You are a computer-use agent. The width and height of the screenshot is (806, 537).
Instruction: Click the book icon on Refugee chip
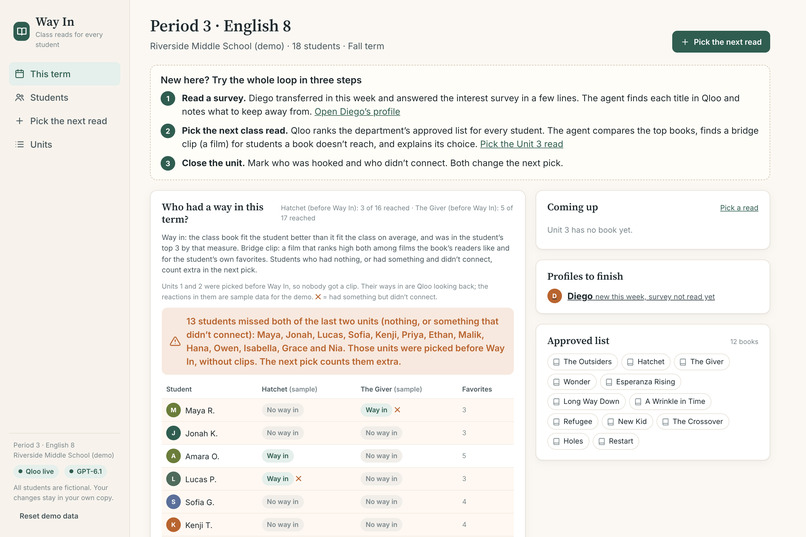coord(556,421)
